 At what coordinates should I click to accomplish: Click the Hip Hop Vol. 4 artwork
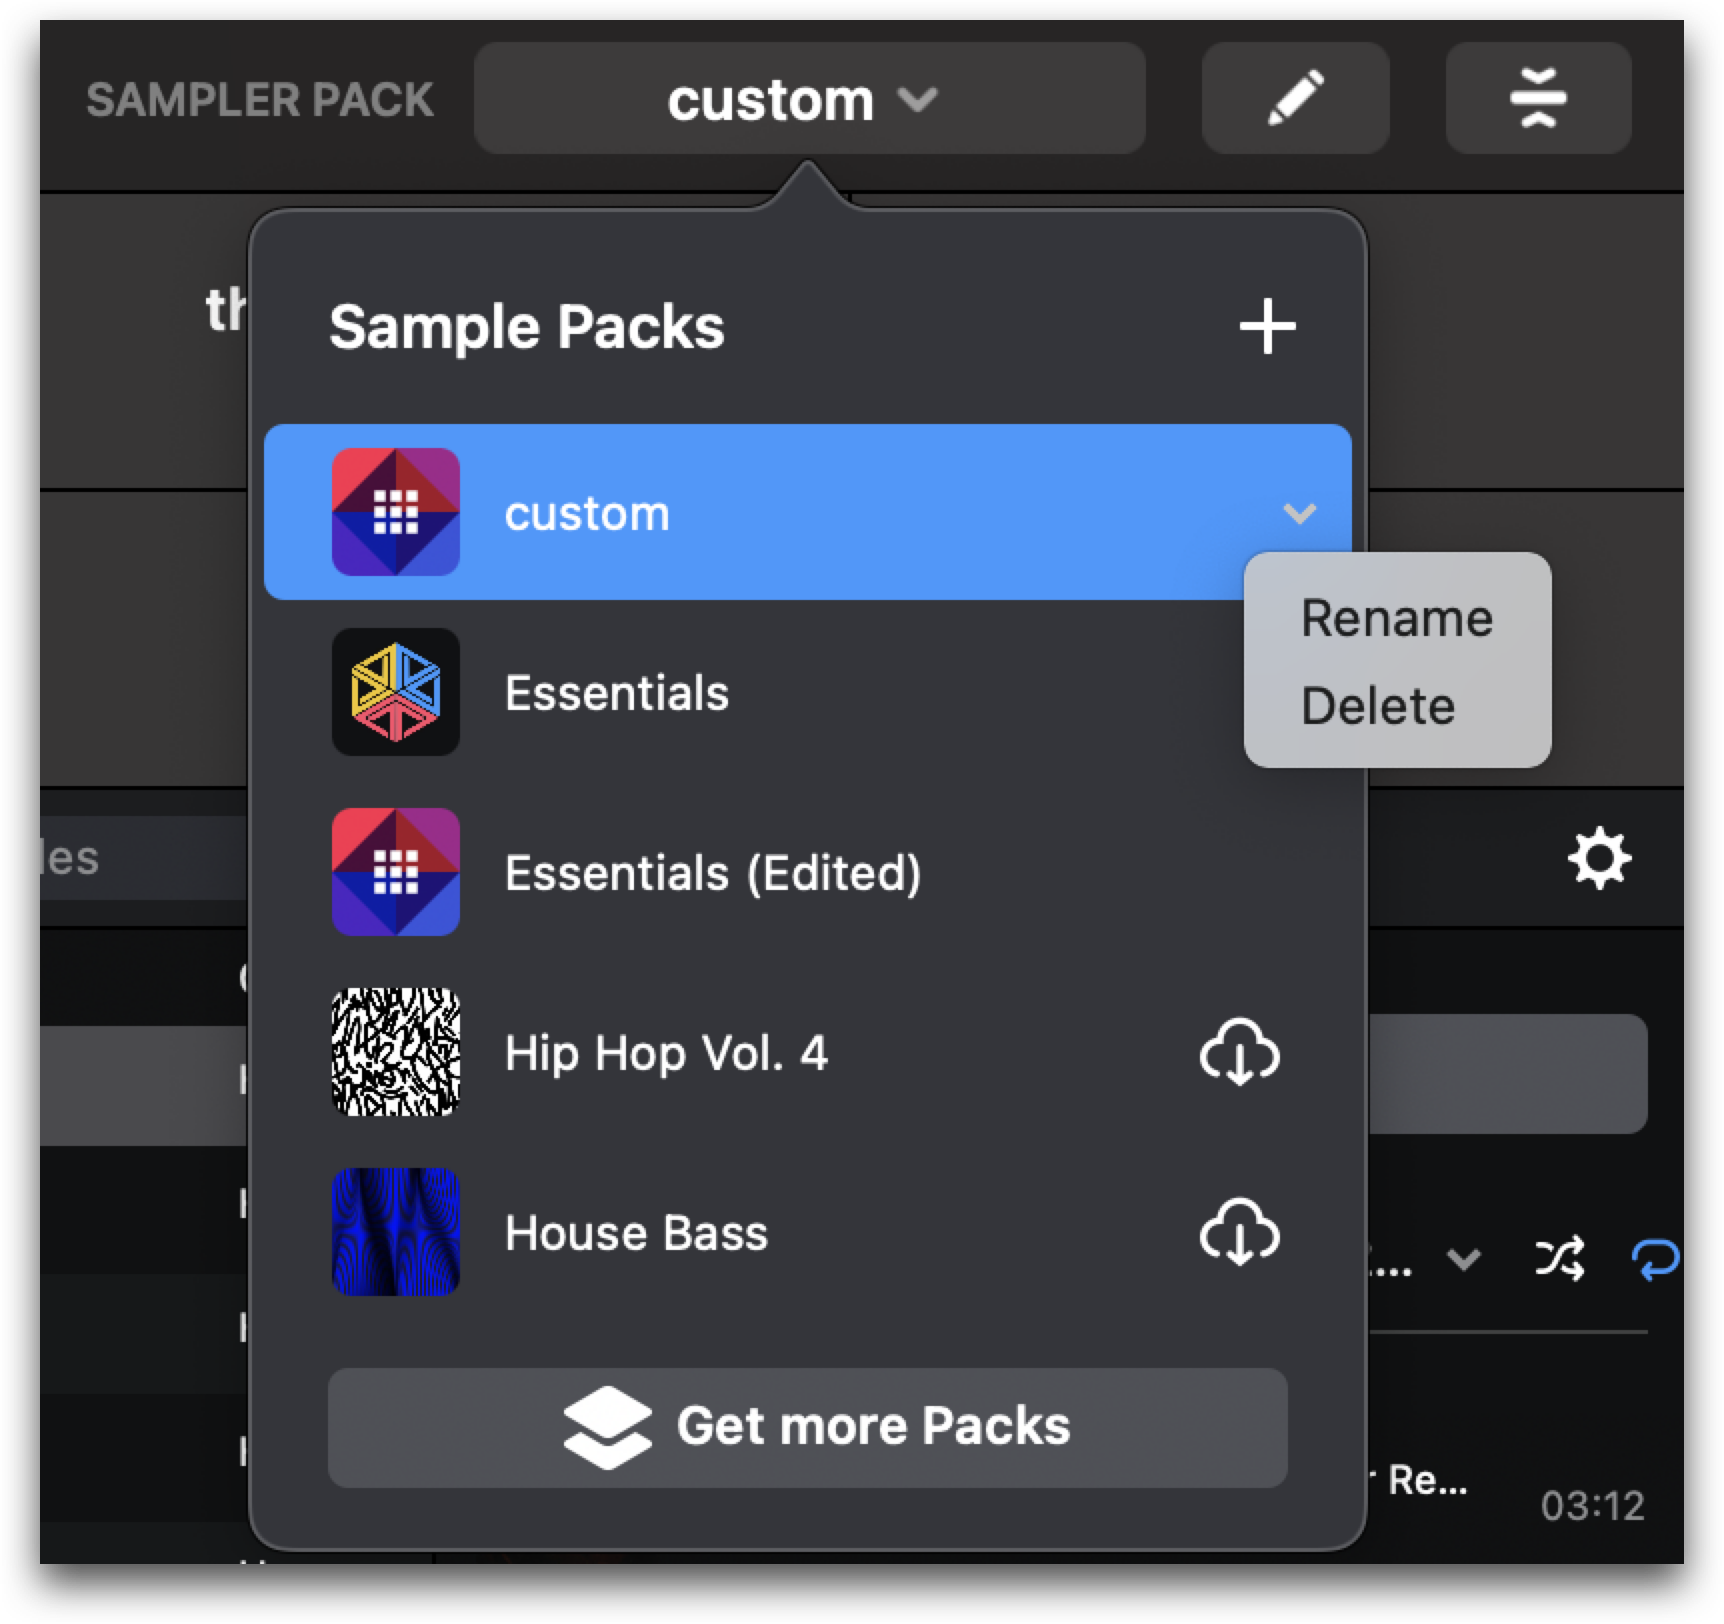(x=396, y=1052)
